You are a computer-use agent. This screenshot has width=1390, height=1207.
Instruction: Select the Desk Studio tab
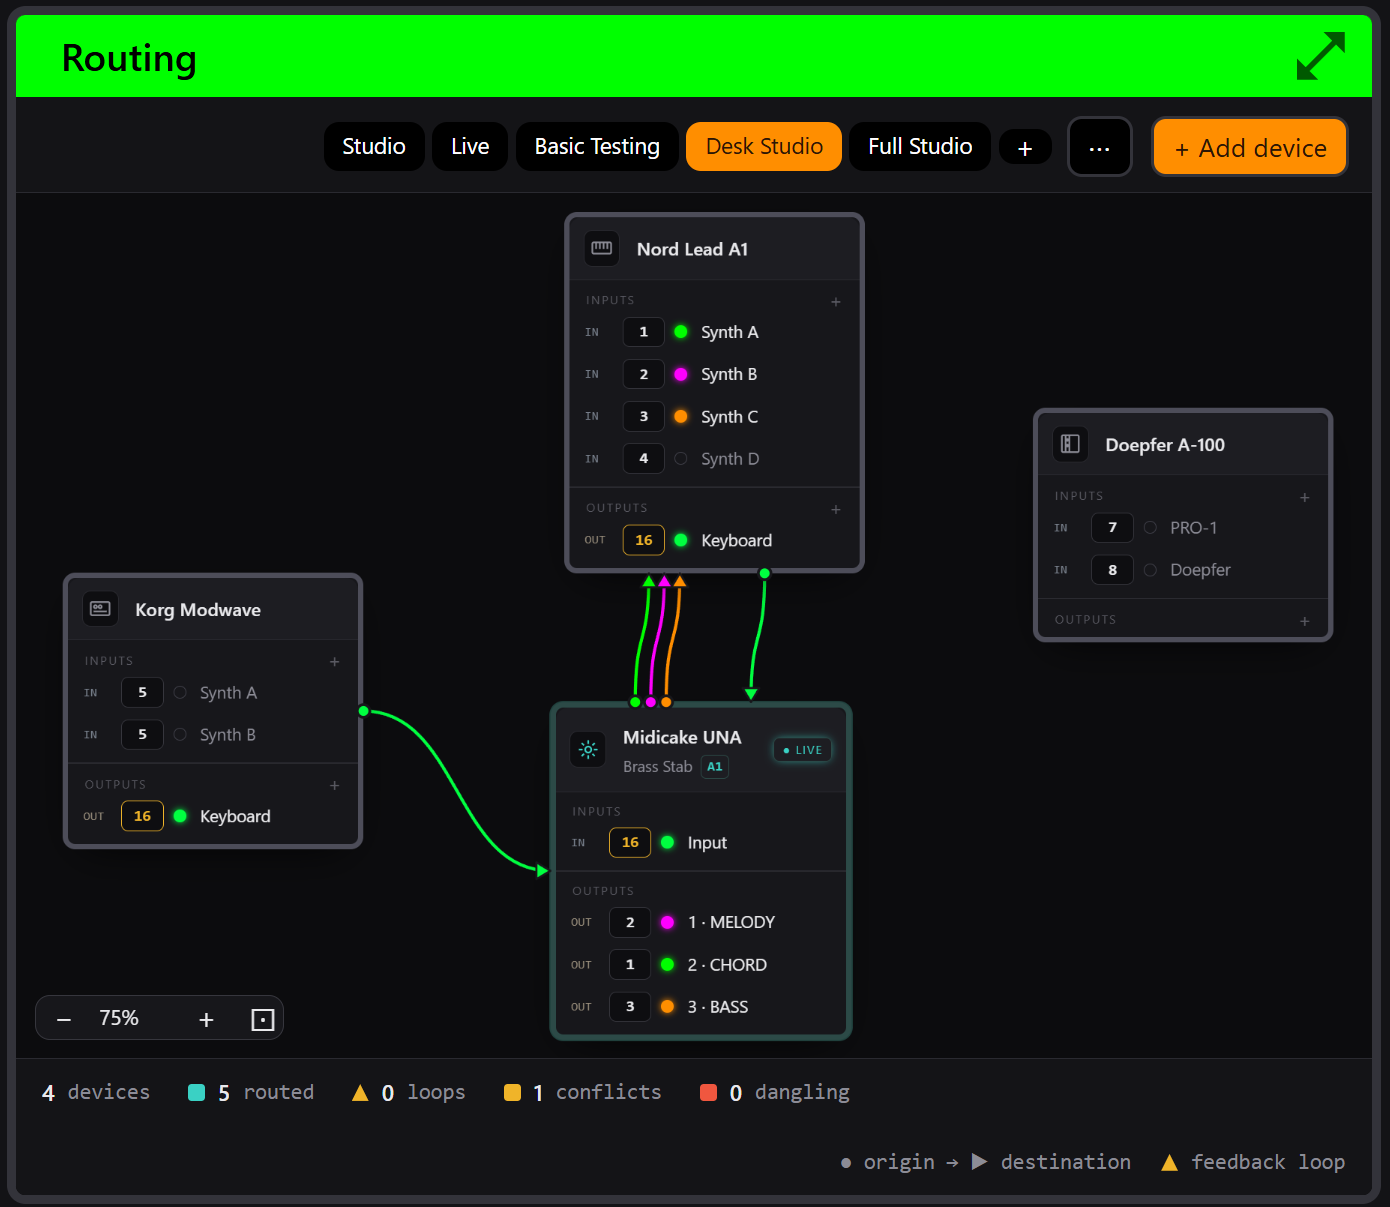coord(764,147)
